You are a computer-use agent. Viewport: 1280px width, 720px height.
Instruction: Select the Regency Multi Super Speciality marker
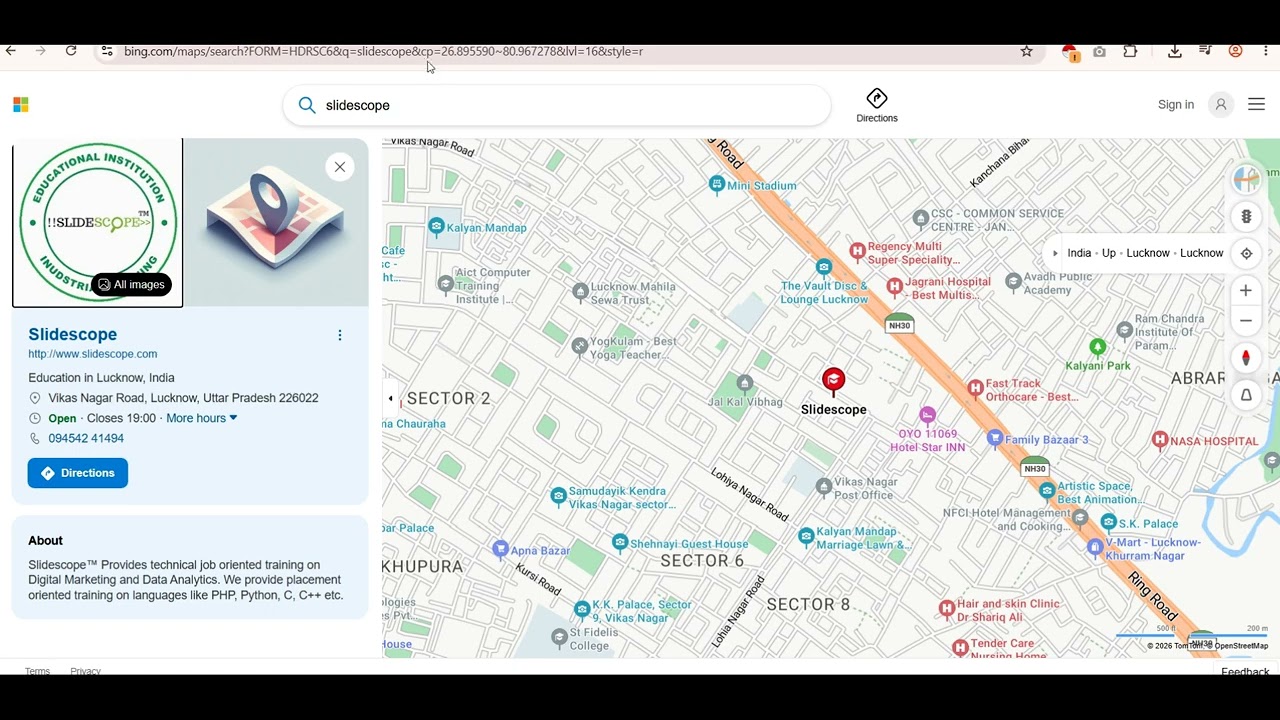(x=857, y=250)
